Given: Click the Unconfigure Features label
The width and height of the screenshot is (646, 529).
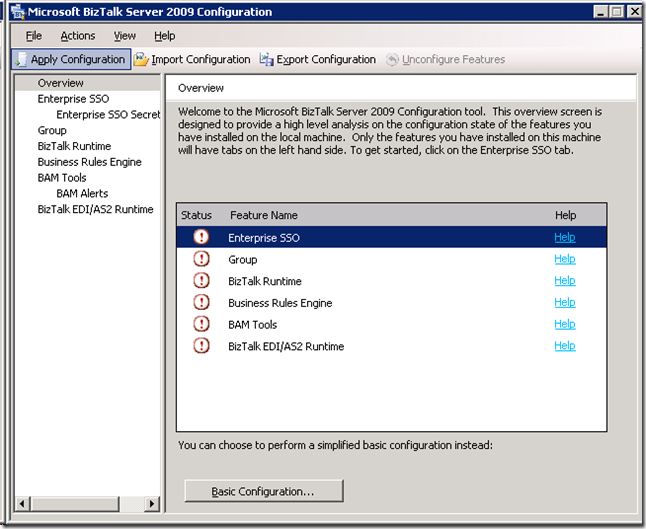Looking at the screenshot, I should [453, 59].
